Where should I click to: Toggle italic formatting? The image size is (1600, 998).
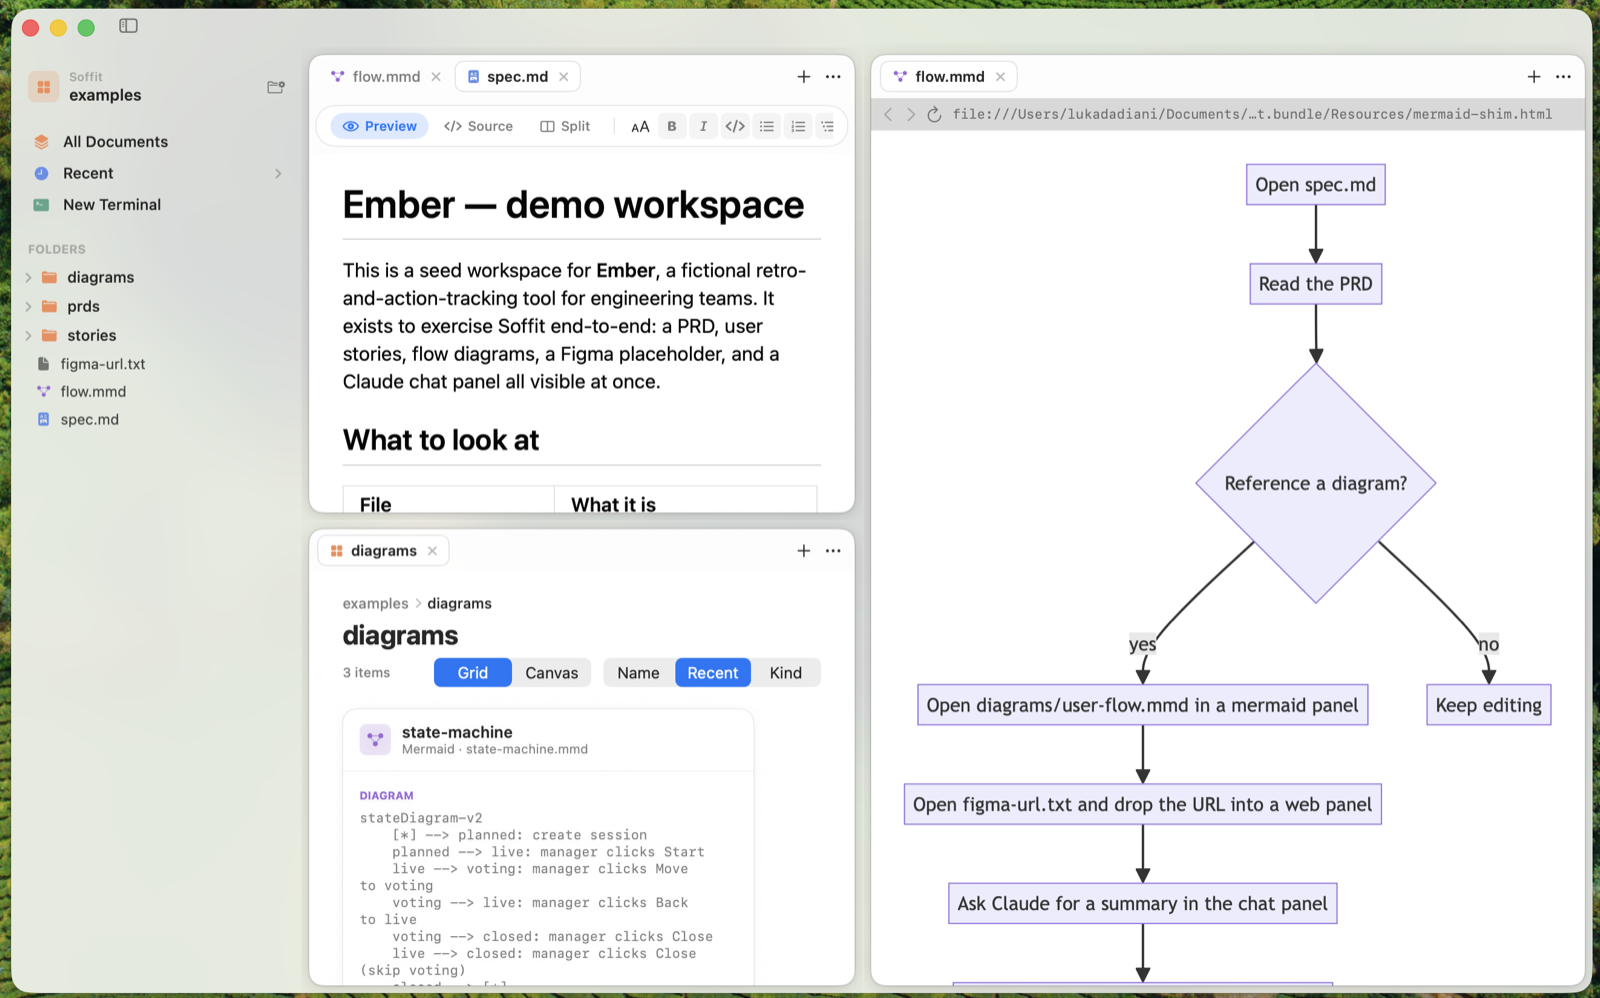[x=703, y=126]
